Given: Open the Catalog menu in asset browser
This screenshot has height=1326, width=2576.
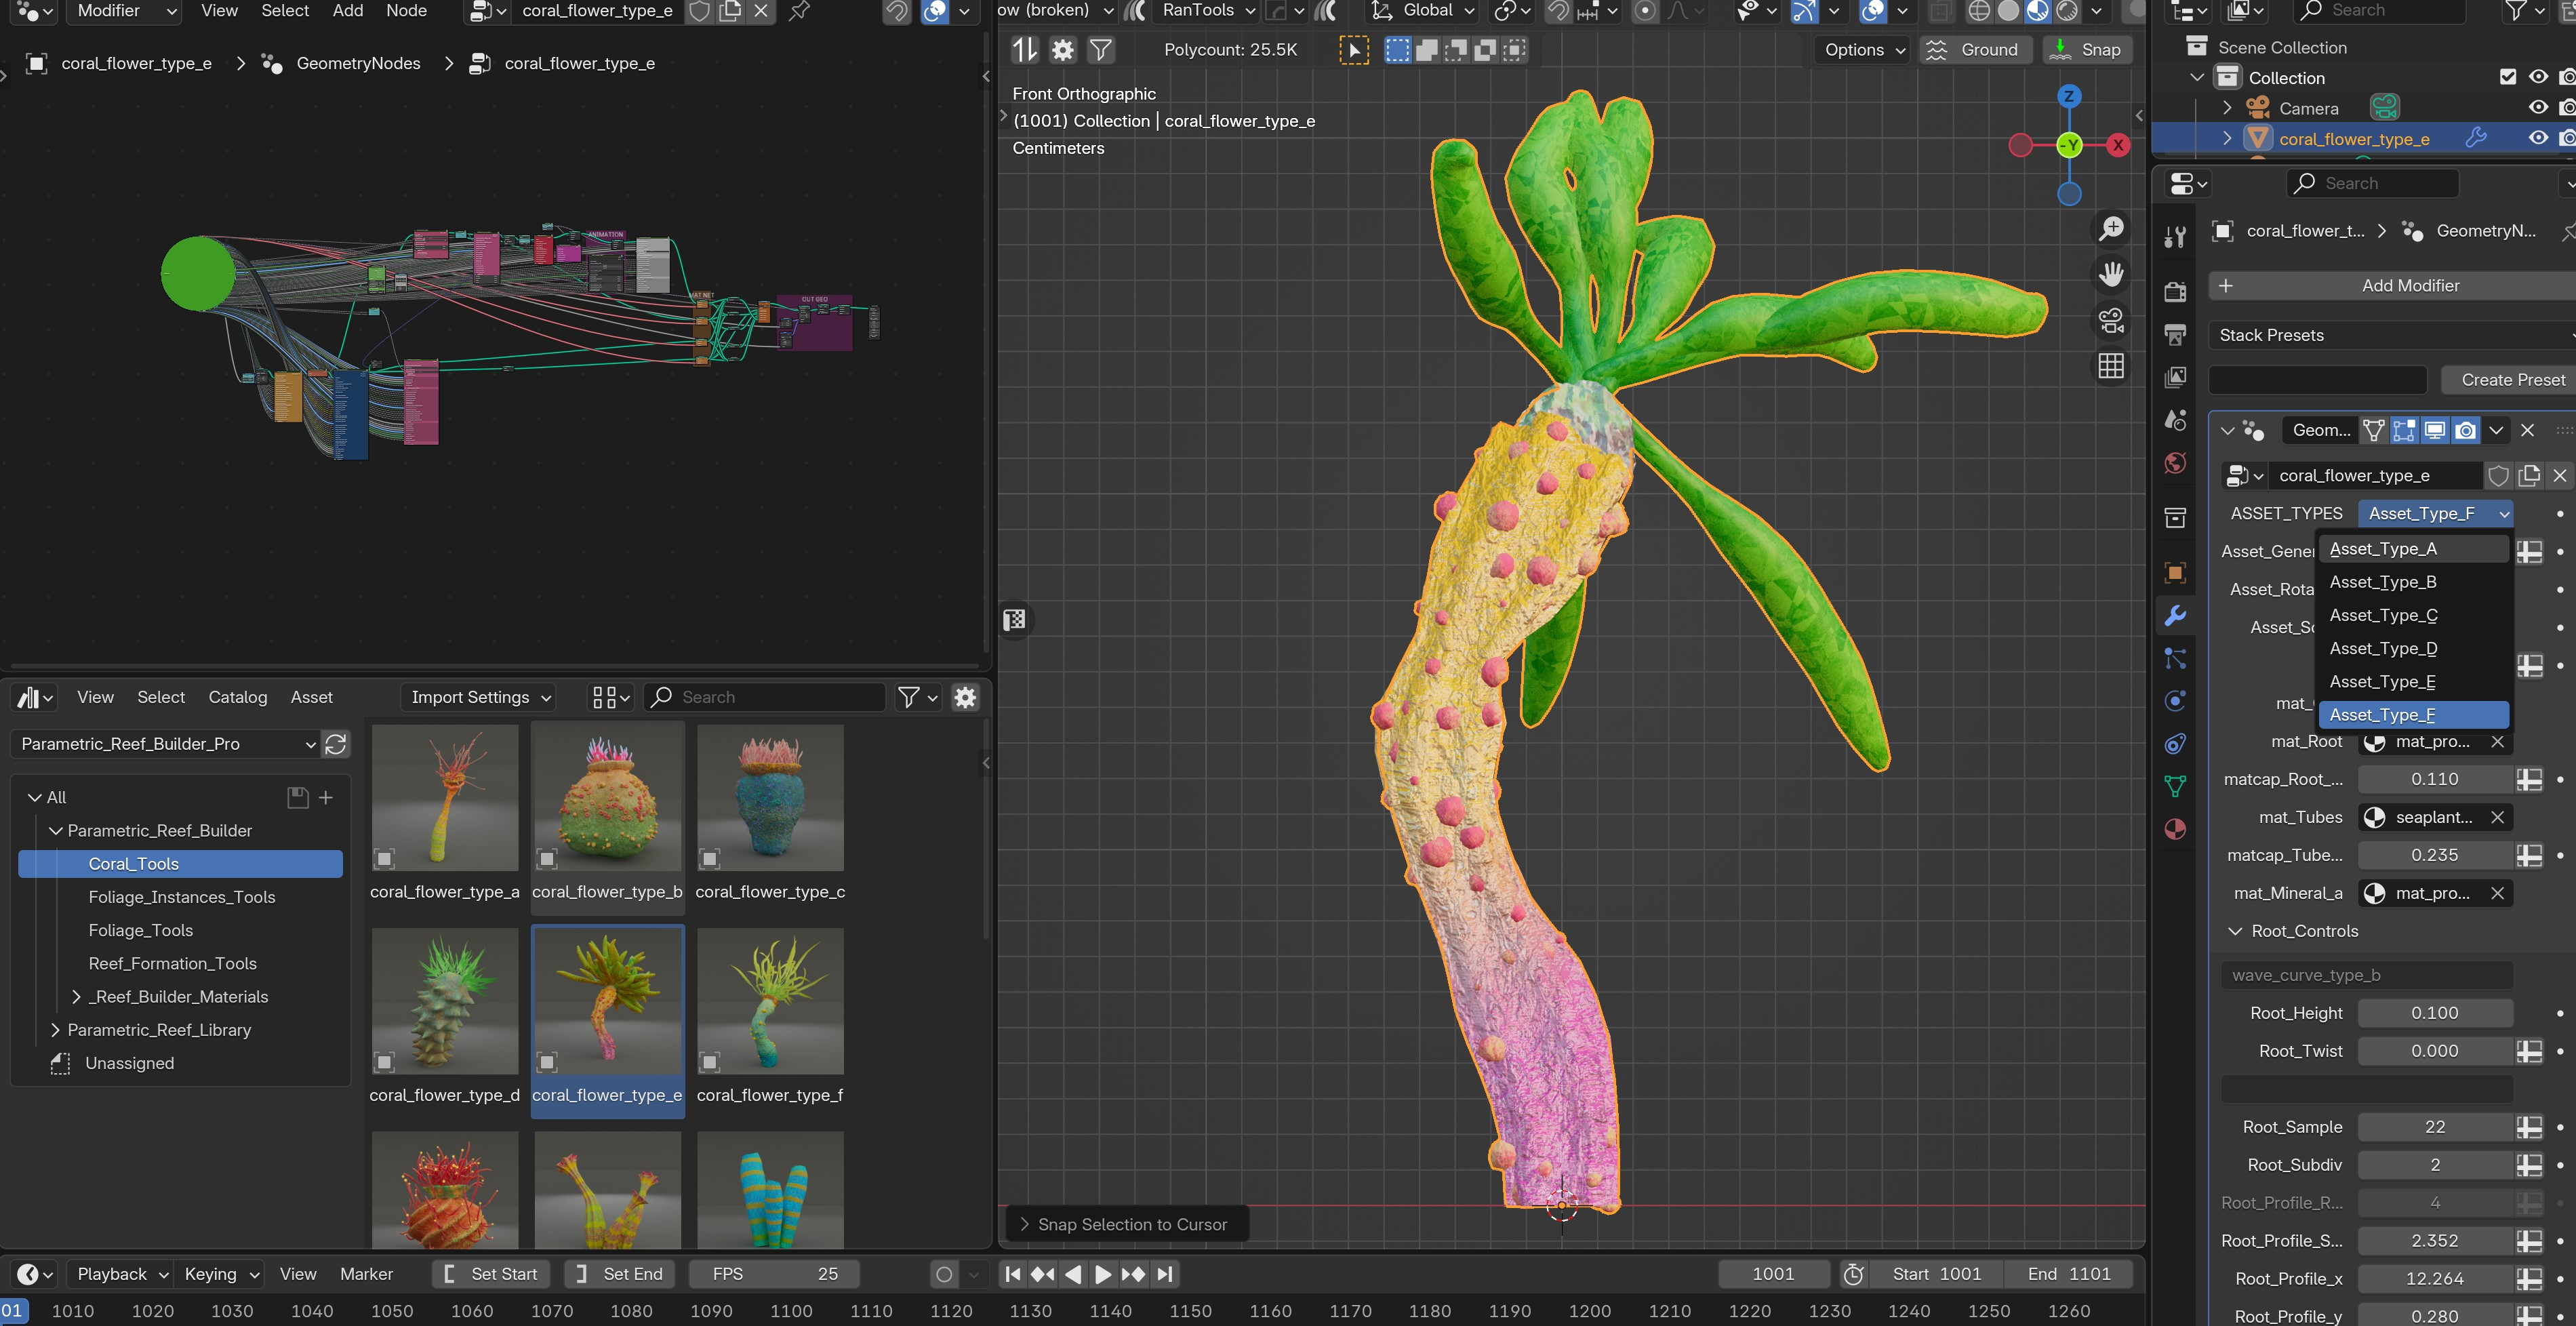Looking at the screenshot, I should point(237,697).
